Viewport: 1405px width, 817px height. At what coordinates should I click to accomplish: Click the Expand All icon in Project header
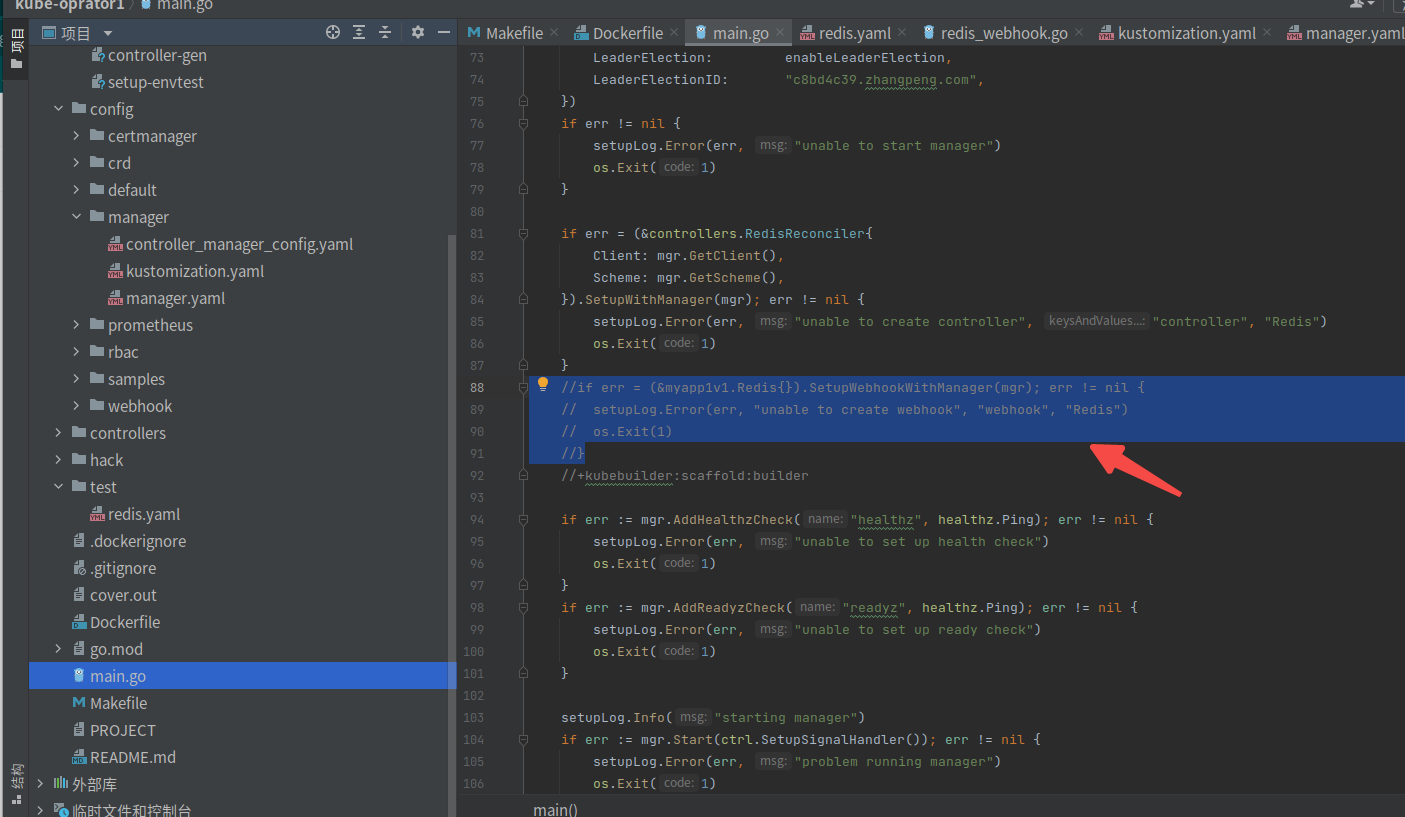359,33
